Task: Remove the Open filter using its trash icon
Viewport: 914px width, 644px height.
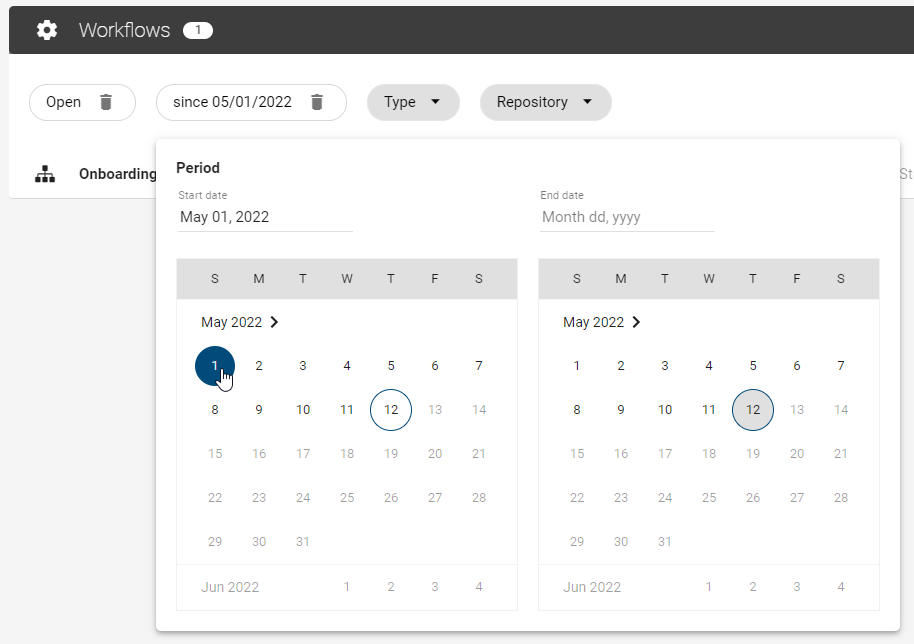Action: click(x=105, y=101)
